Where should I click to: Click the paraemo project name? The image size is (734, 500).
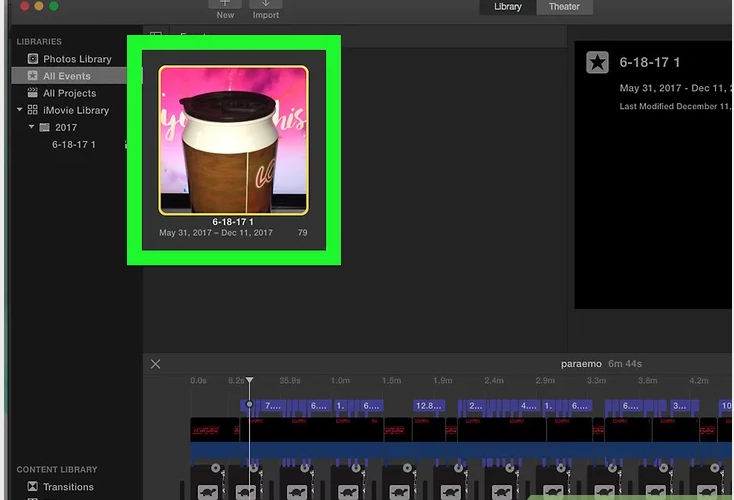coord(581,364)
